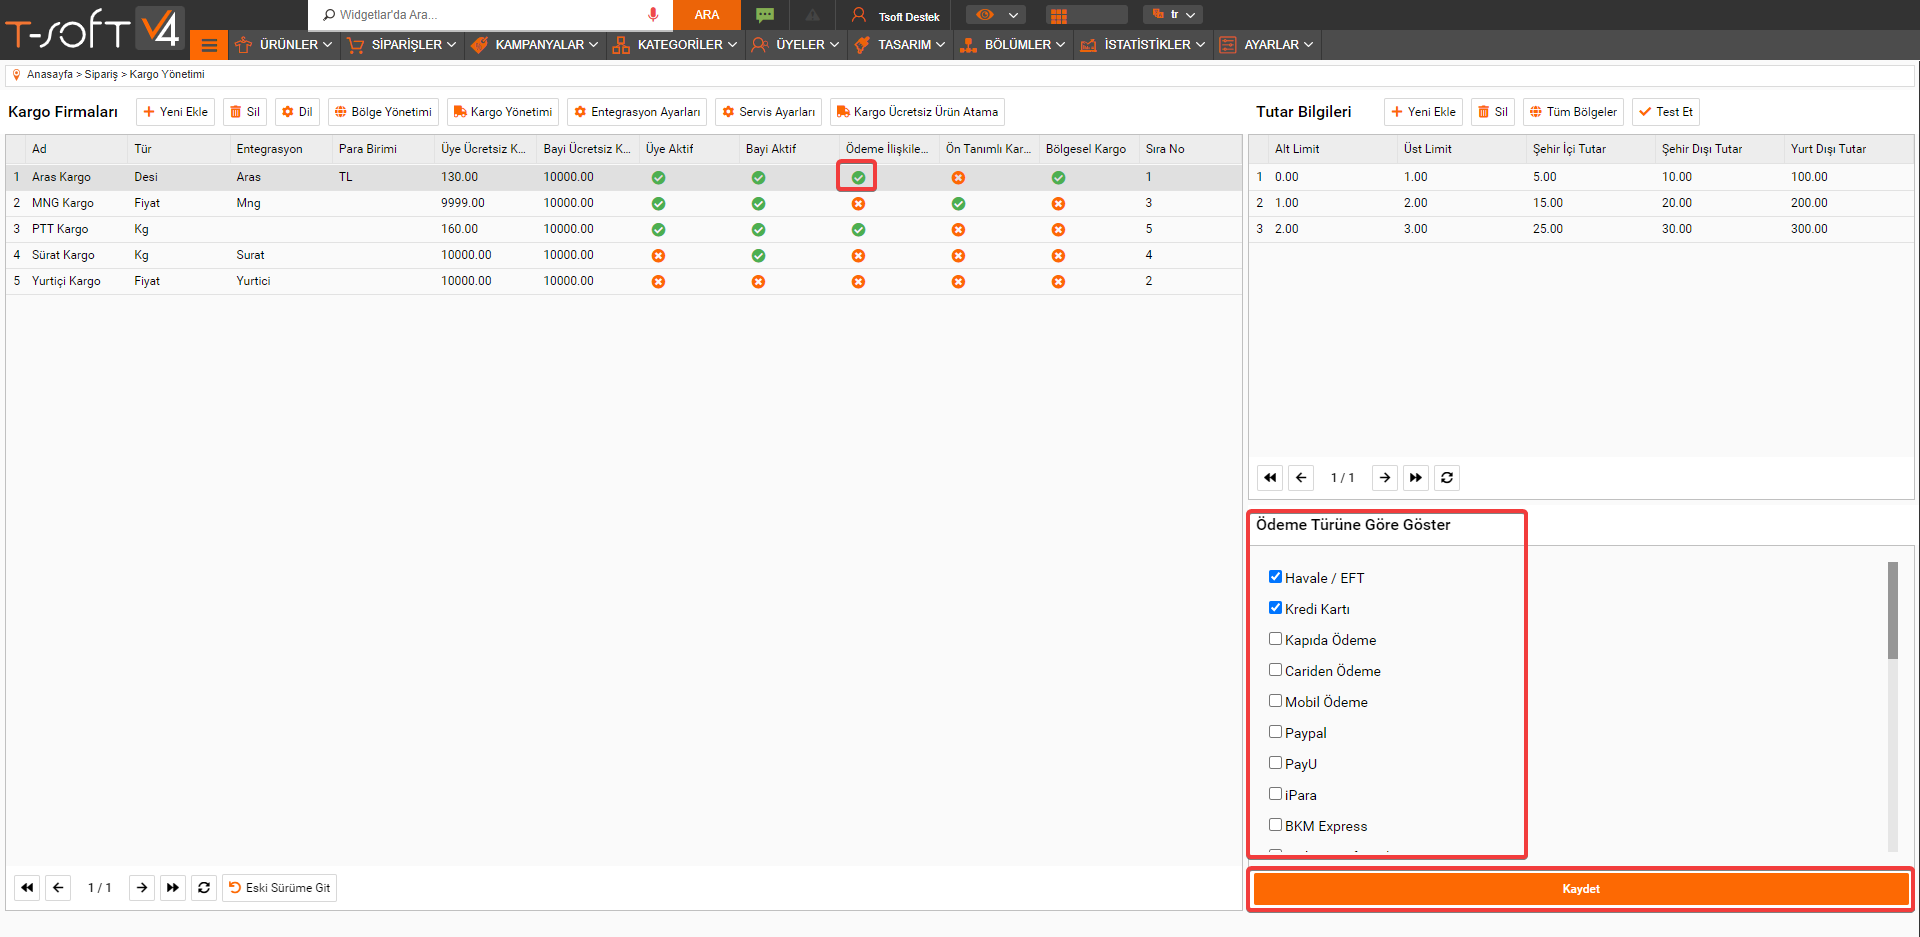Viewport: 1920px width, 937px height.
Task: Enable the Paypal checkbox
Action: tap(1275, 732)
